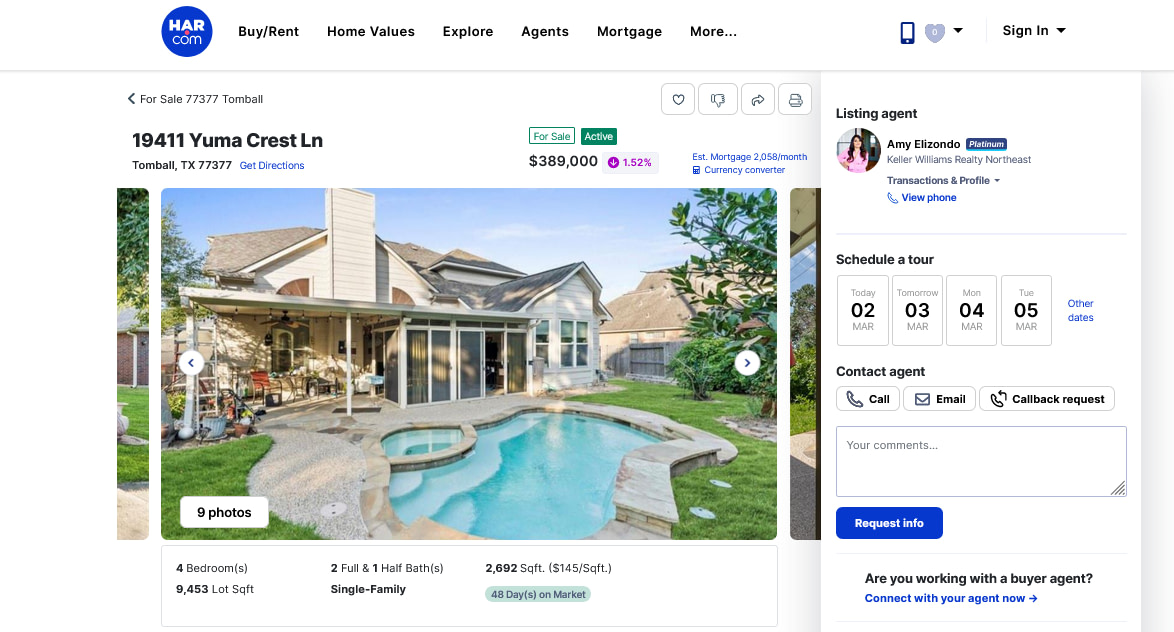
Task: Click into the Your comments text box
Action: click(981, 461)
